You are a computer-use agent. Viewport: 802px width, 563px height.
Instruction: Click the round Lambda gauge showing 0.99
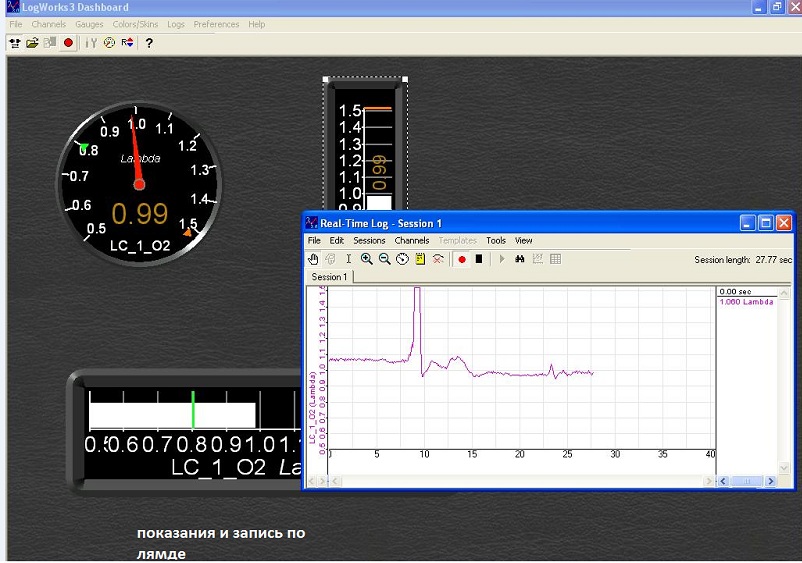[138, 182]
